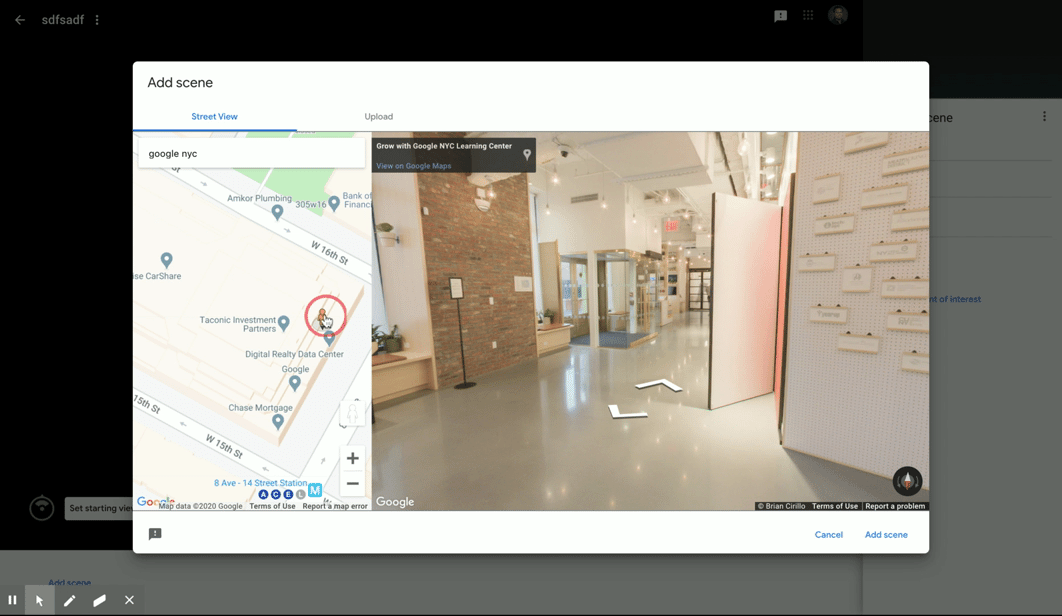Click Report a problem in Street View

pos(895,506)
